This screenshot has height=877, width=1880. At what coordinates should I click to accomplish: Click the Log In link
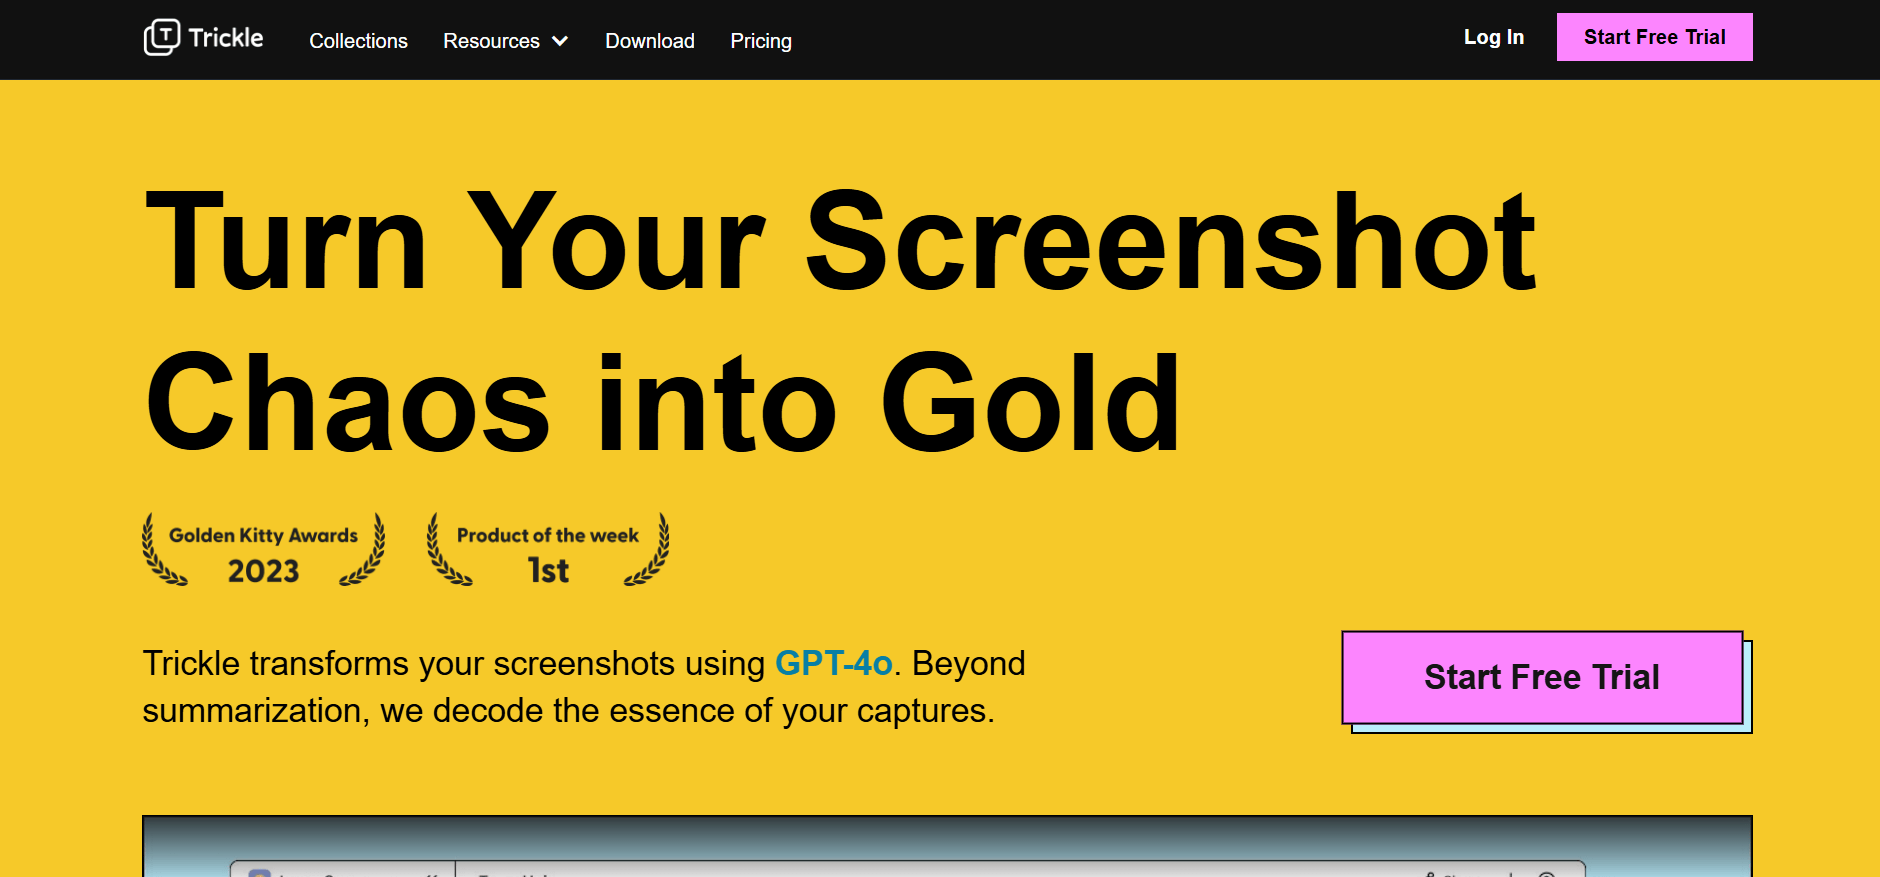point(1493,37)
